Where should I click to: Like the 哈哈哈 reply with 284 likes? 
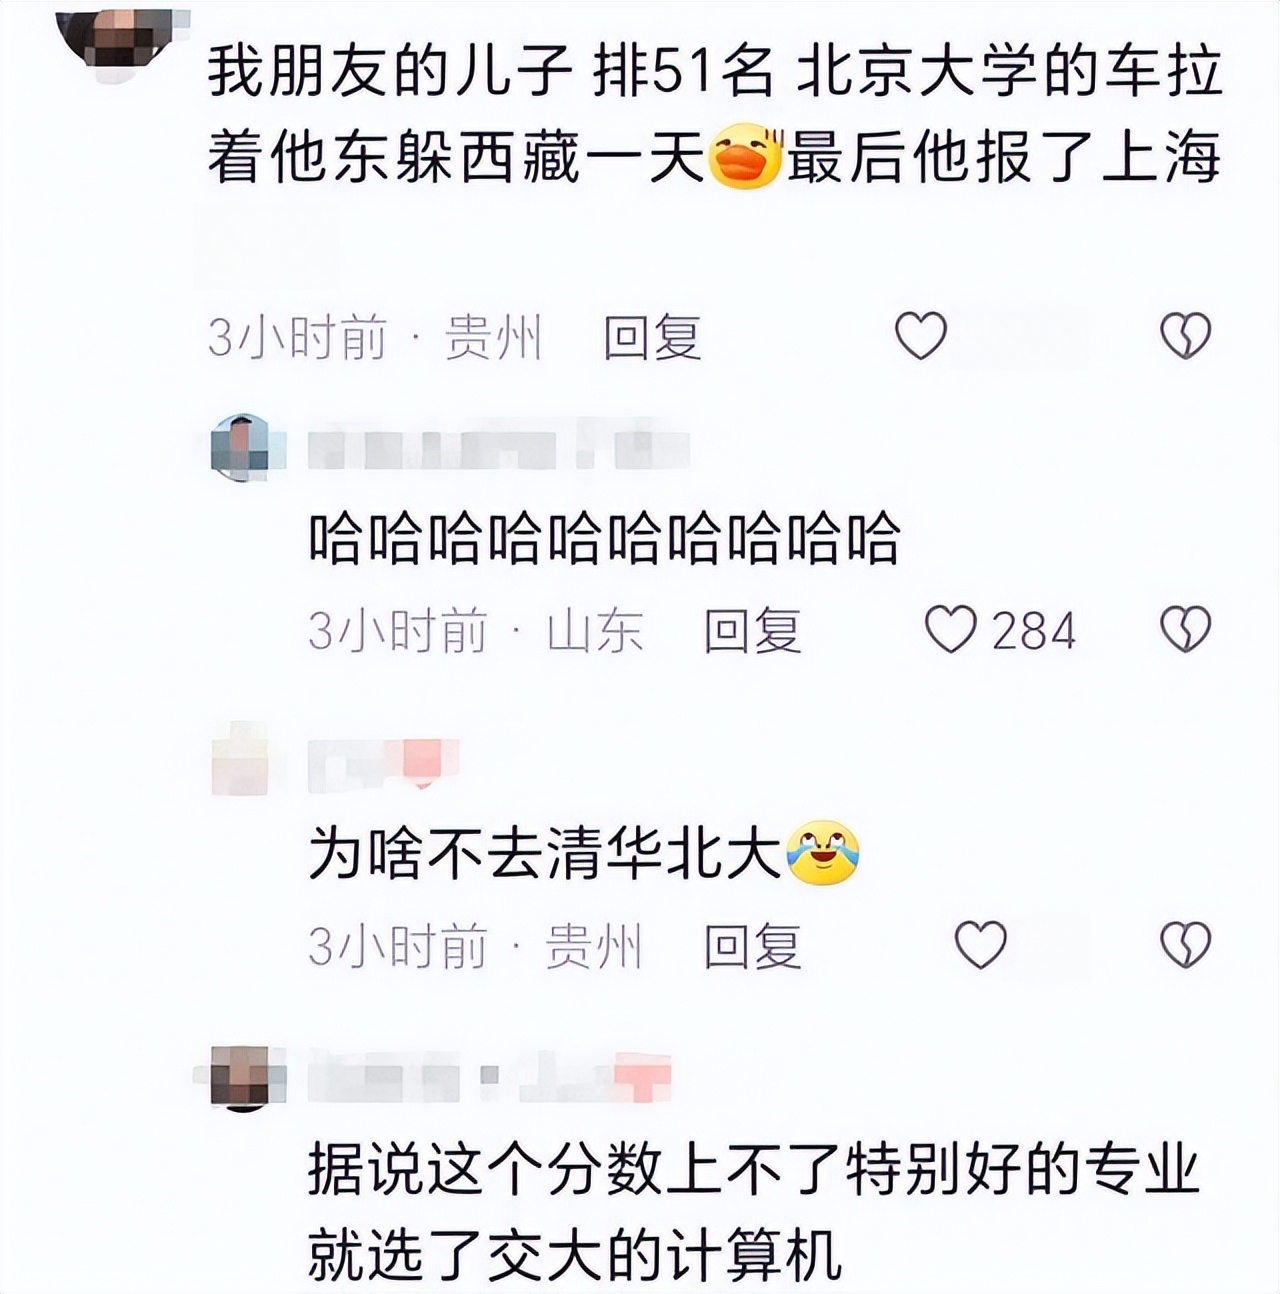click(x=950, y=630)
